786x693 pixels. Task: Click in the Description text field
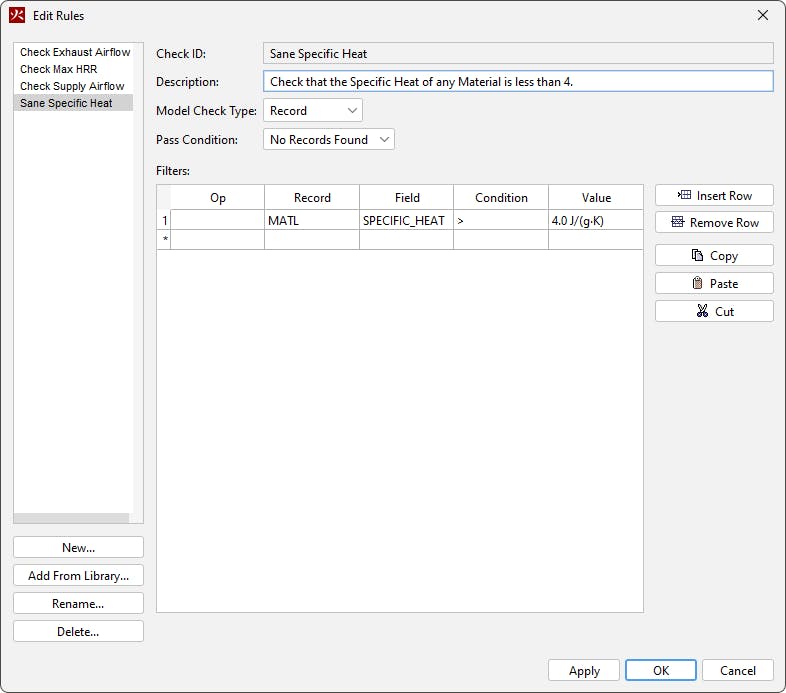pos(518,82)
